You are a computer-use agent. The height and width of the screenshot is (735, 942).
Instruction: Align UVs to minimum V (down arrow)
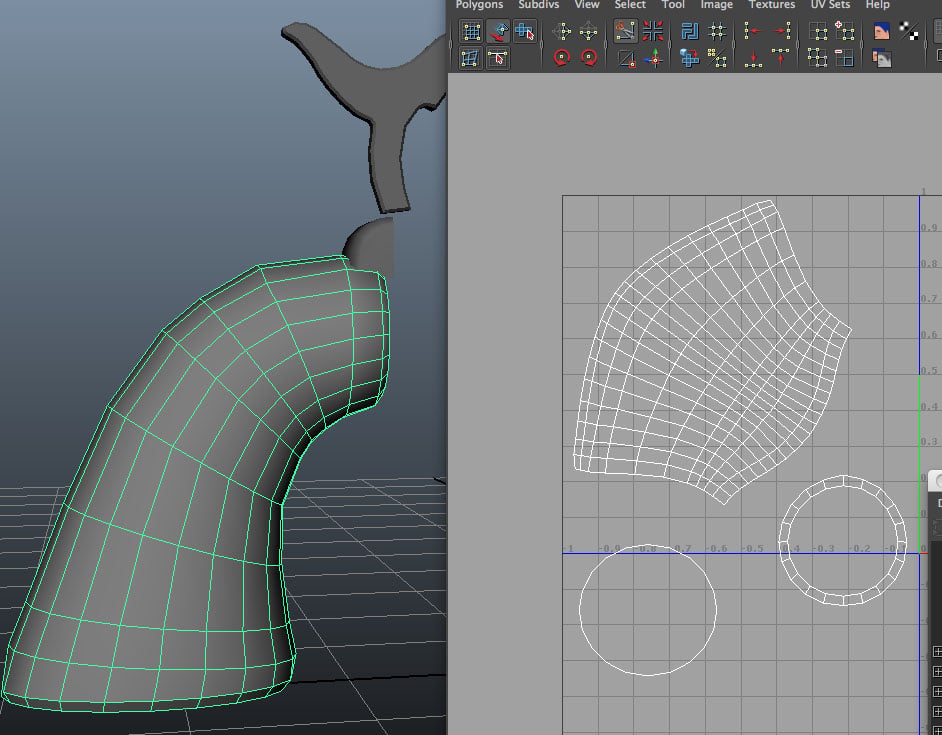pos(753,58)
